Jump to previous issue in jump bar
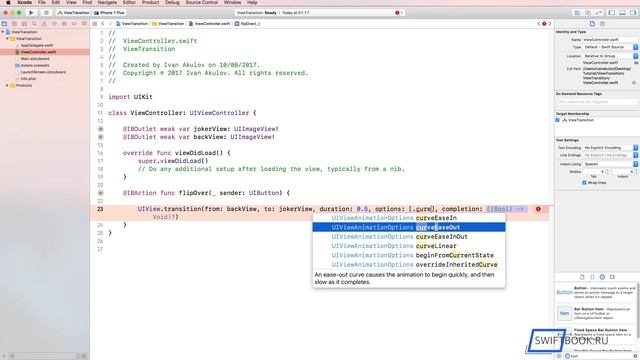This screenshot has width=640, height=360. click(539, 24)
